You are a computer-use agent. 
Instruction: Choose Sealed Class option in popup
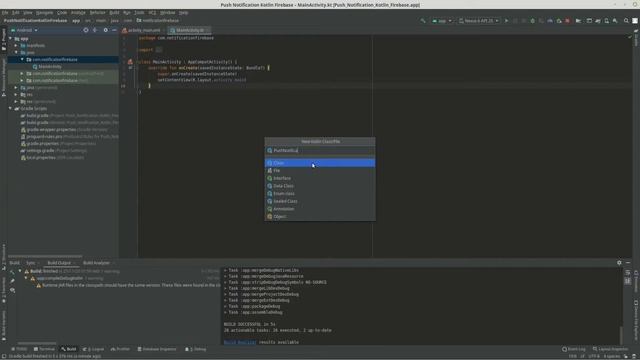point(320,201)
